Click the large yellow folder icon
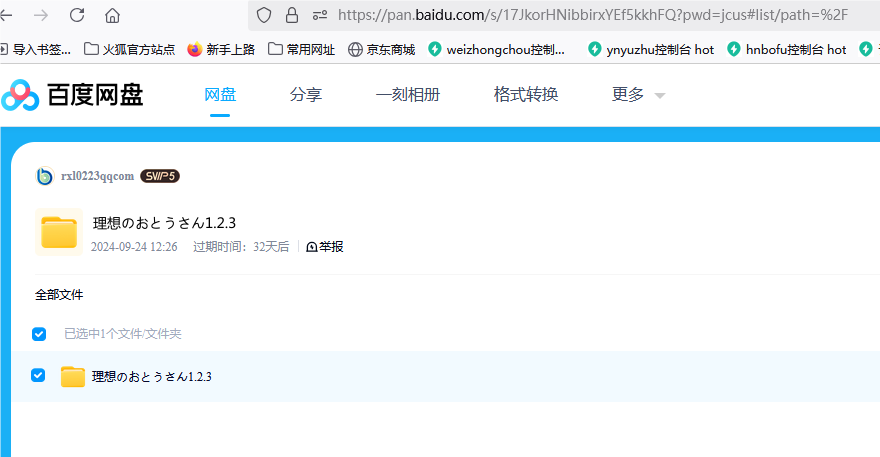 (x=59, y=232)
